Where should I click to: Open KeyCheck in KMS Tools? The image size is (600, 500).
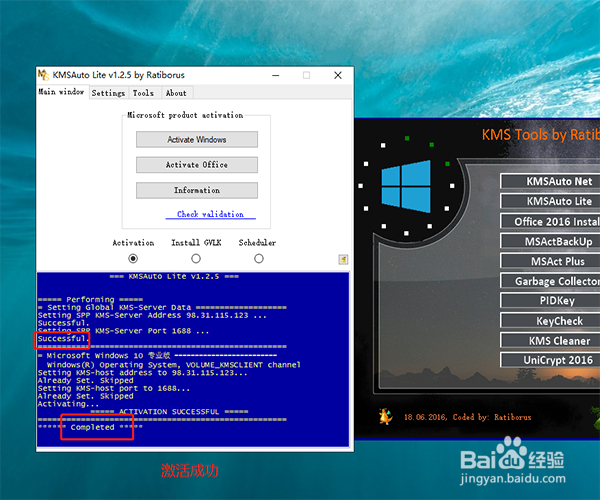tap(550, 321)
